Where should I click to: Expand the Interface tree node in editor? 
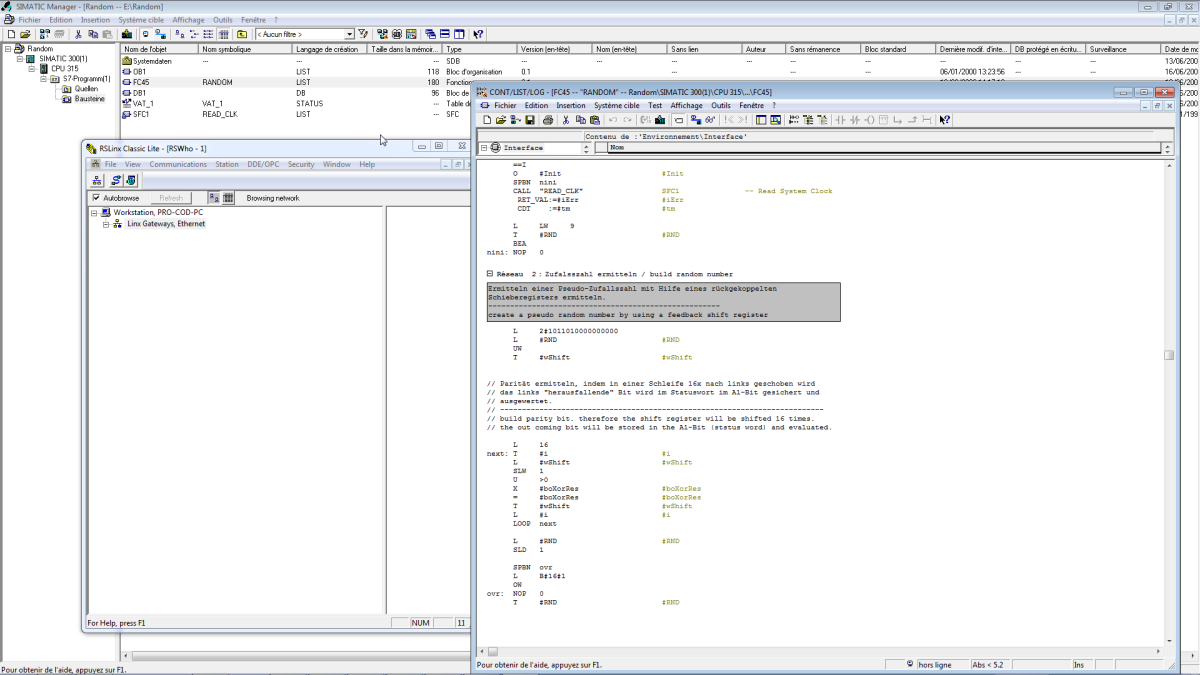coord(484,148)
